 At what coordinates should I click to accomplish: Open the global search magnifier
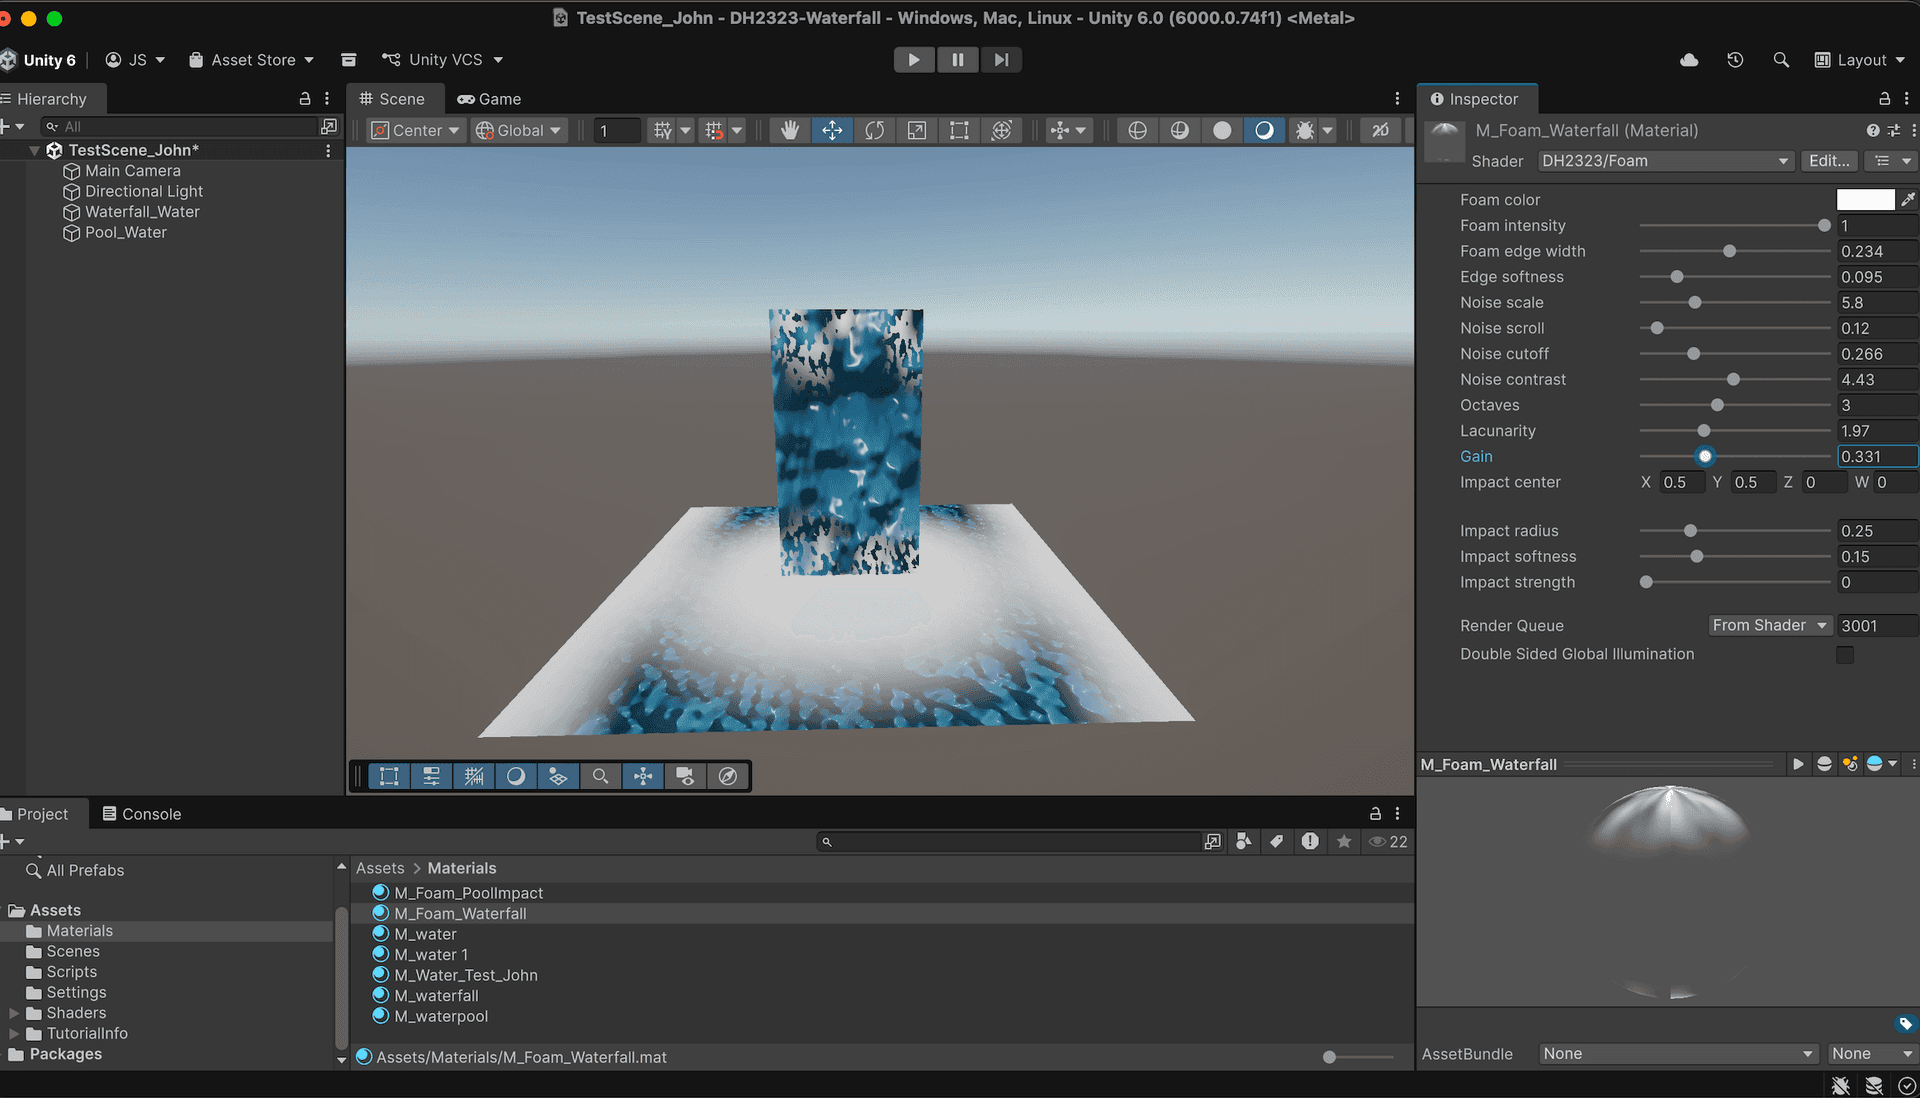tap(1781, 60)
